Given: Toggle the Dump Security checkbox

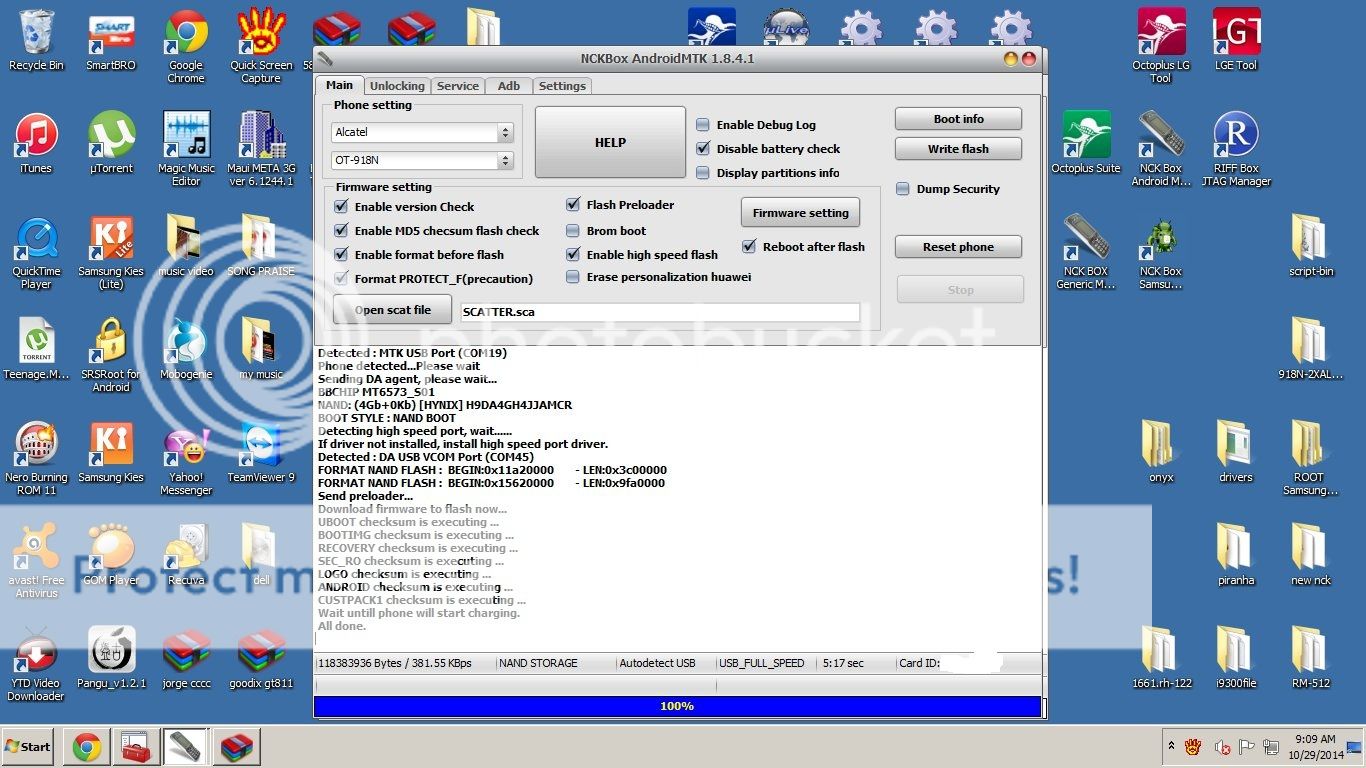Looking at the screenshot, I should pyautogui.click(x=903, y=189).
